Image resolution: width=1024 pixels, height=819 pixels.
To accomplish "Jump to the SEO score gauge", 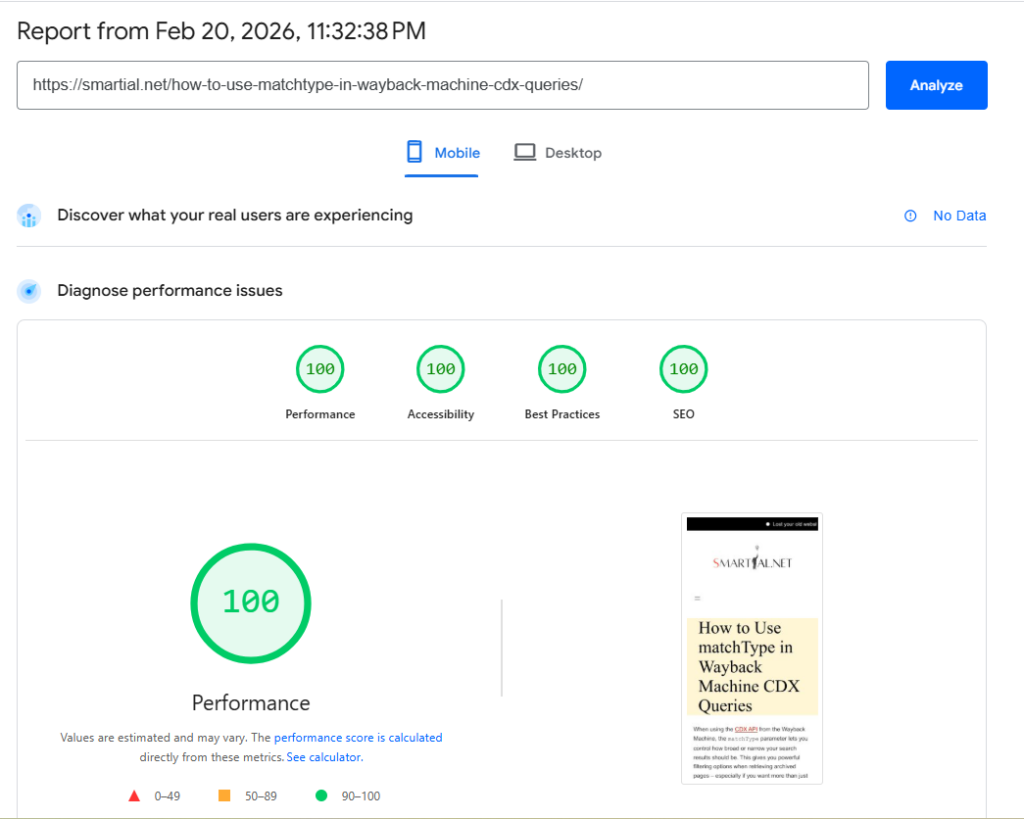I will tap(684, 369).
